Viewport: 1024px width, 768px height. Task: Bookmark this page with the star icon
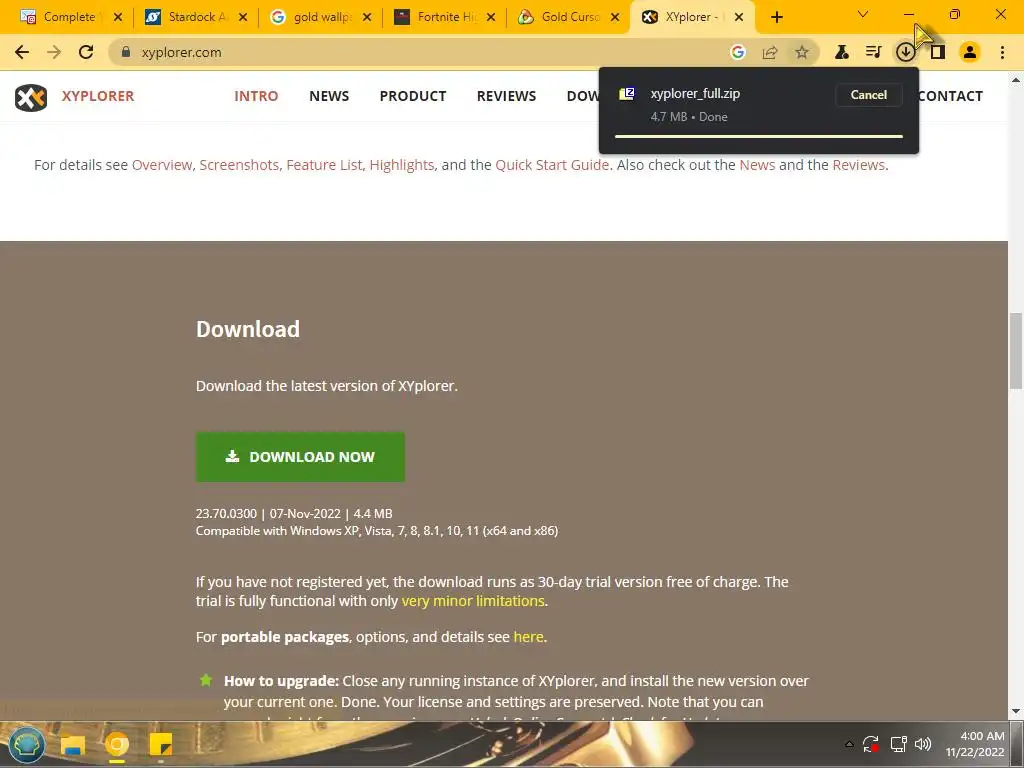click(x=802, y=52)
